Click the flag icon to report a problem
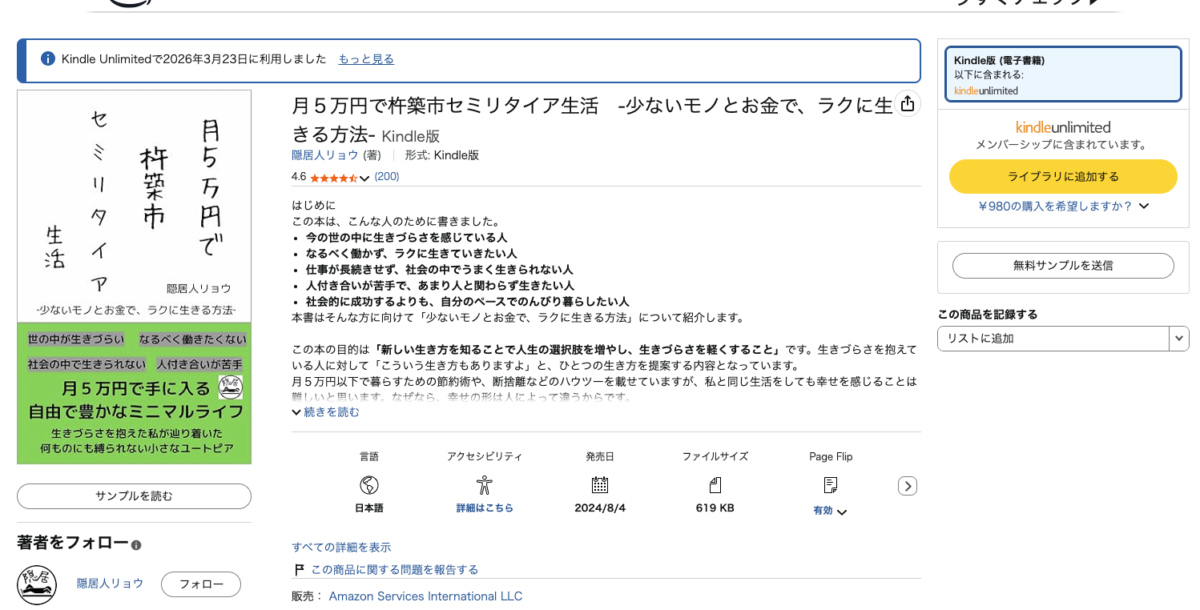This screenshot has height=610, width=1200. (x=299, y=570)
